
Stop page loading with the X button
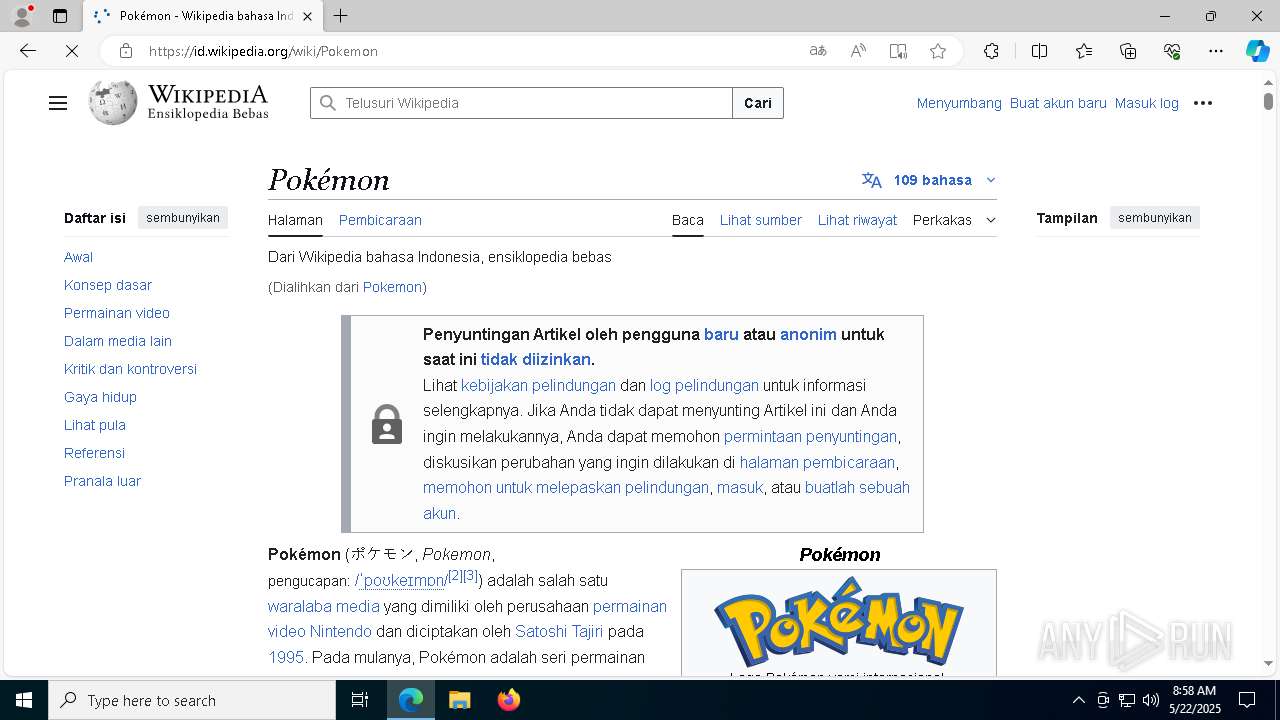[72, 51]
